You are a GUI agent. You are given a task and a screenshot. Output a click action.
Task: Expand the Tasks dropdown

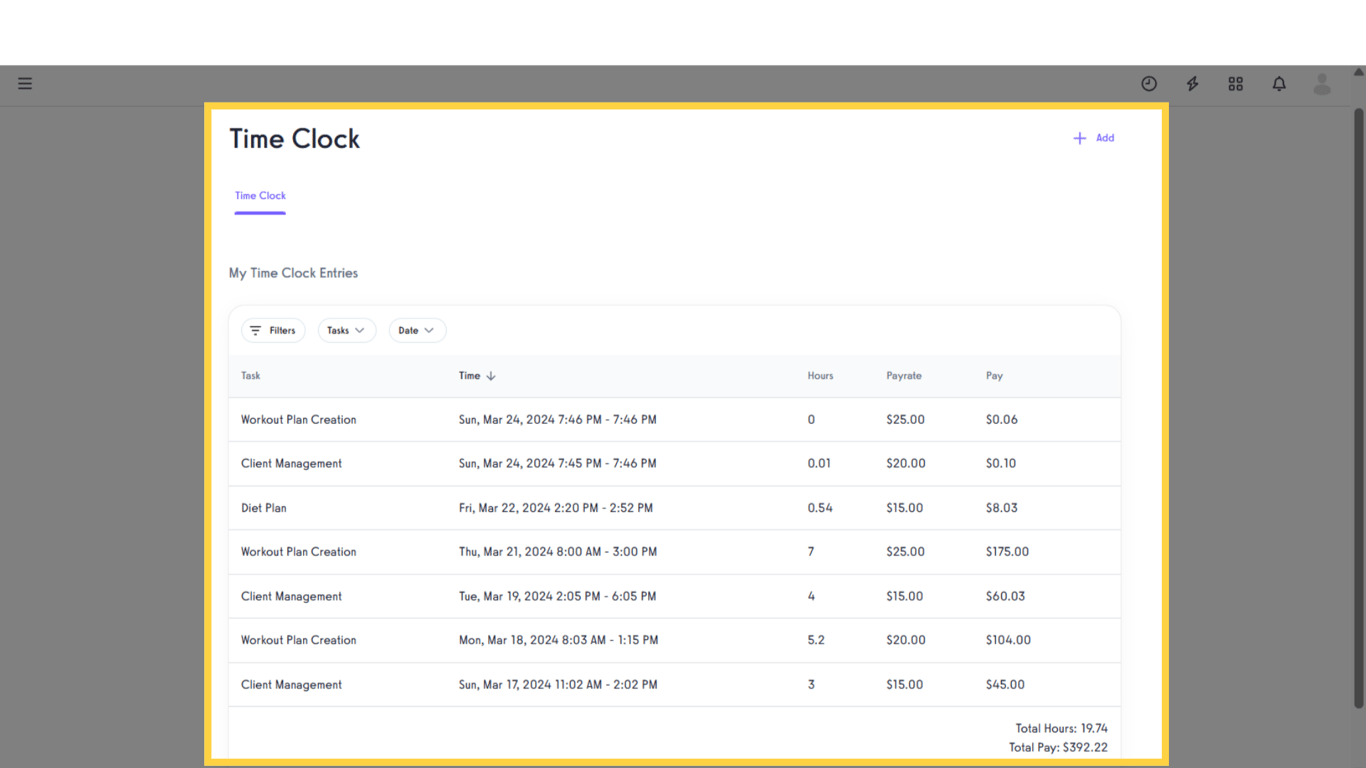pos(347,330)
